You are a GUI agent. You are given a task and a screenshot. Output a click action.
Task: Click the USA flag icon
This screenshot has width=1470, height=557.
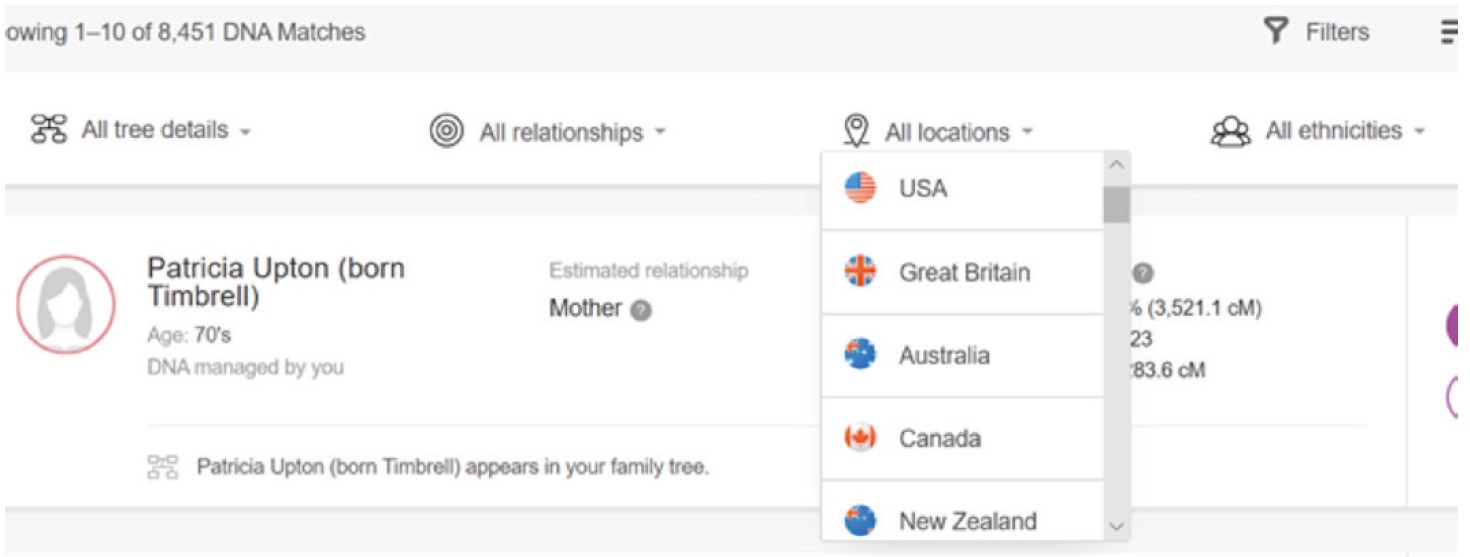click(860, 188)
